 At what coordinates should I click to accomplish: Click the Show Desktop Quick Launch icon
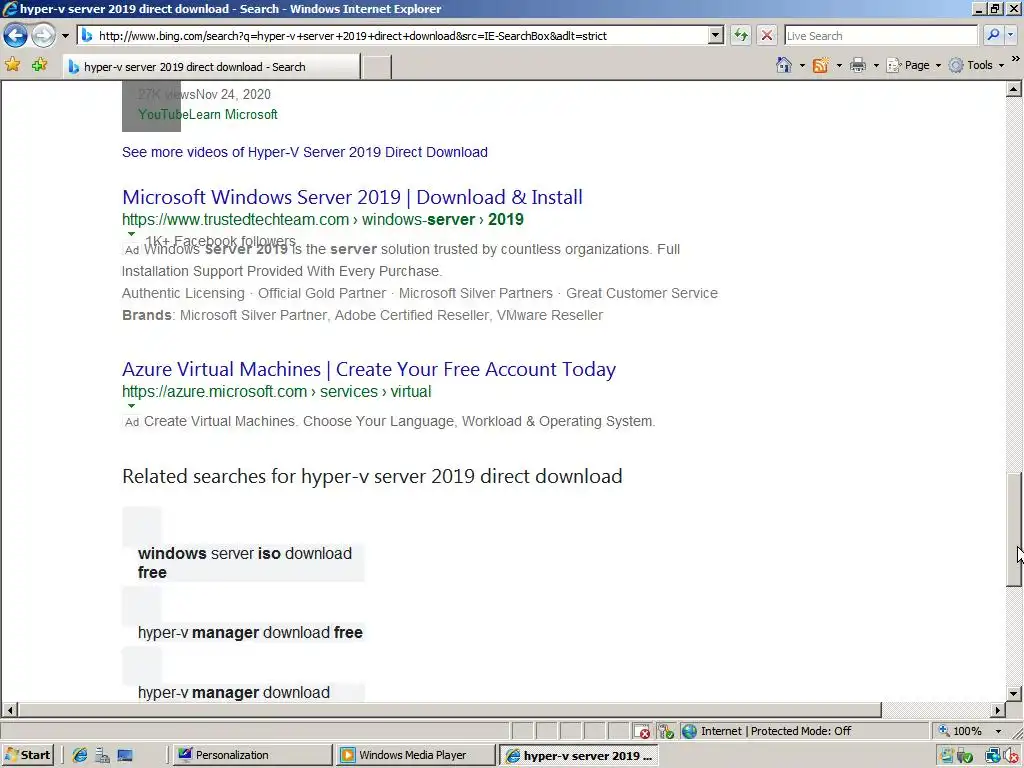125,755
